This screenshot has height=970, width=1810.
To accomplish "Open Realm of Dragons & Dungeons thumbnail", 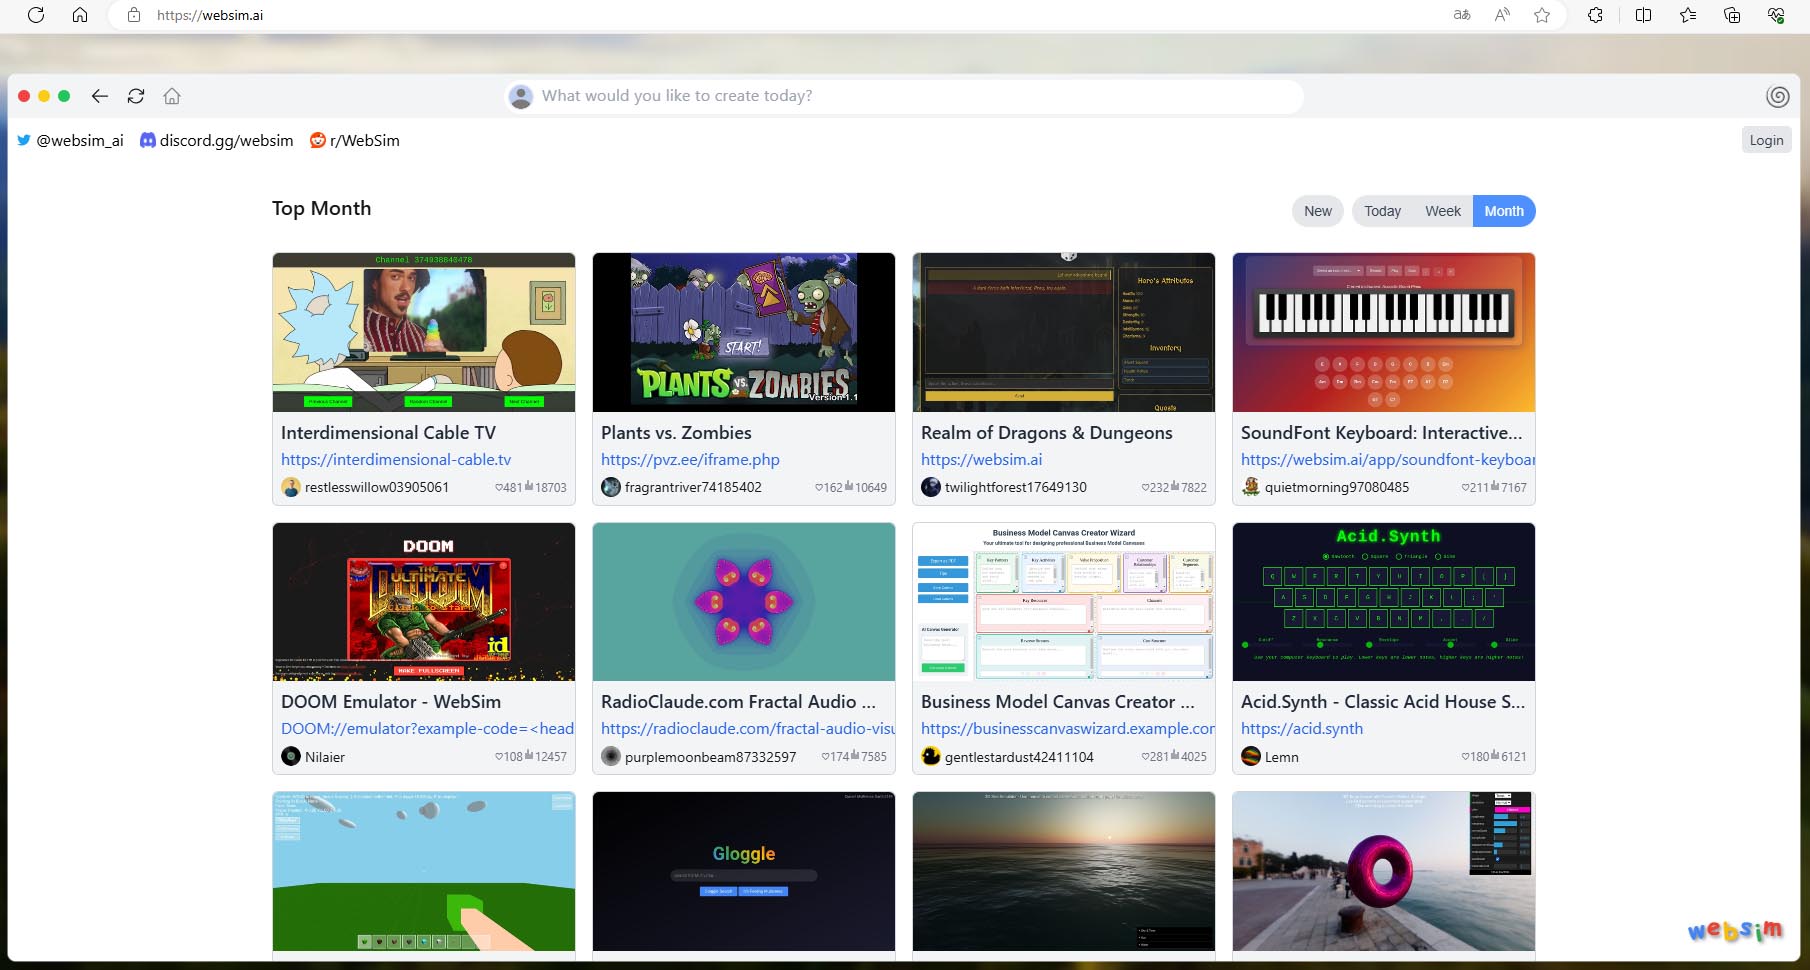I will click(x=1064, y=332).
